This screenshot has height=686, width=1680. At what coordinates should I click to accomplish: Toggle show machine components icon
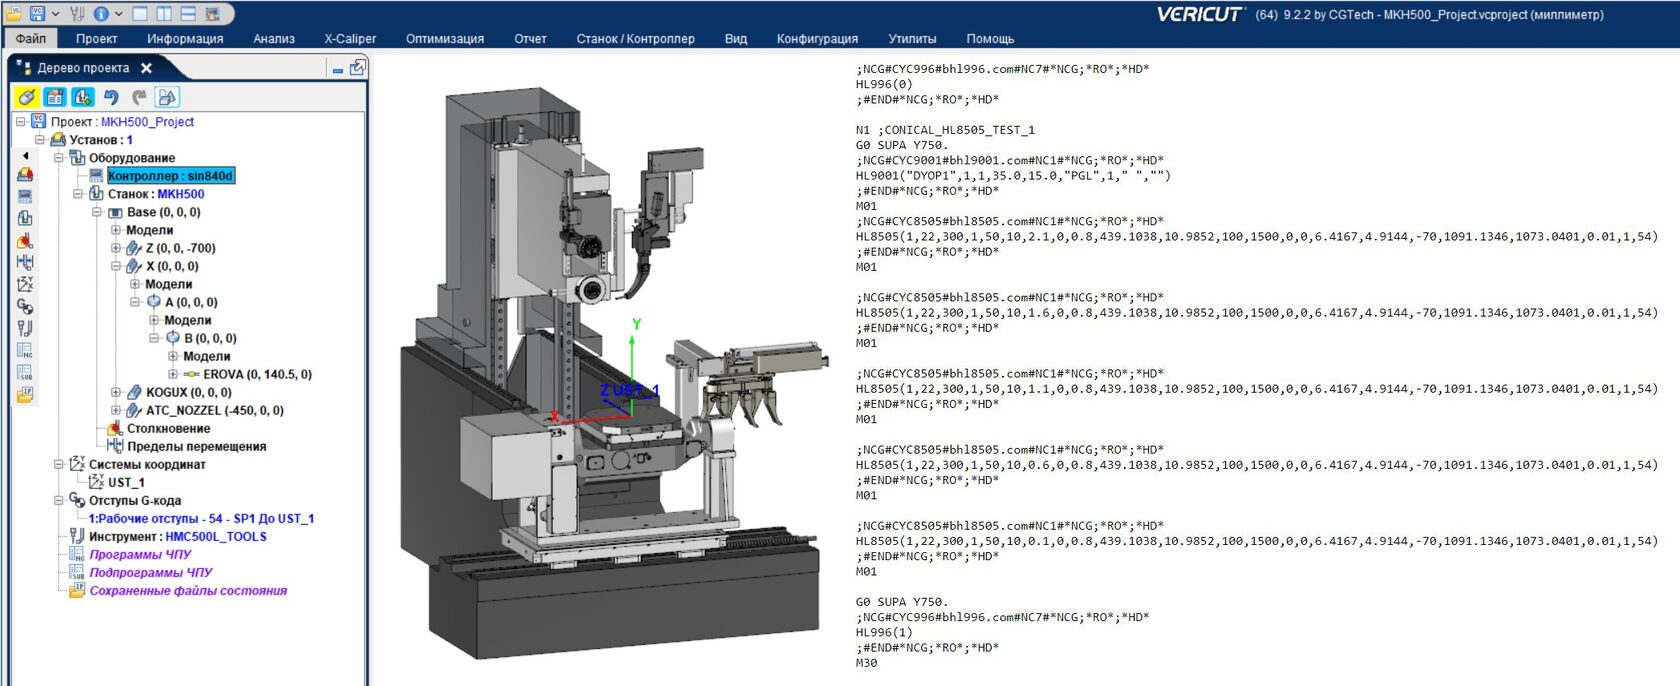tap(83, 97)
